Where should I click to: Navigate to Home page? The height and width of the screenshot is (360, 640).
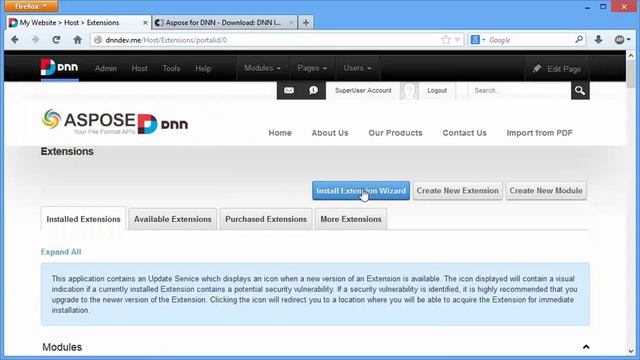[280, 133]
